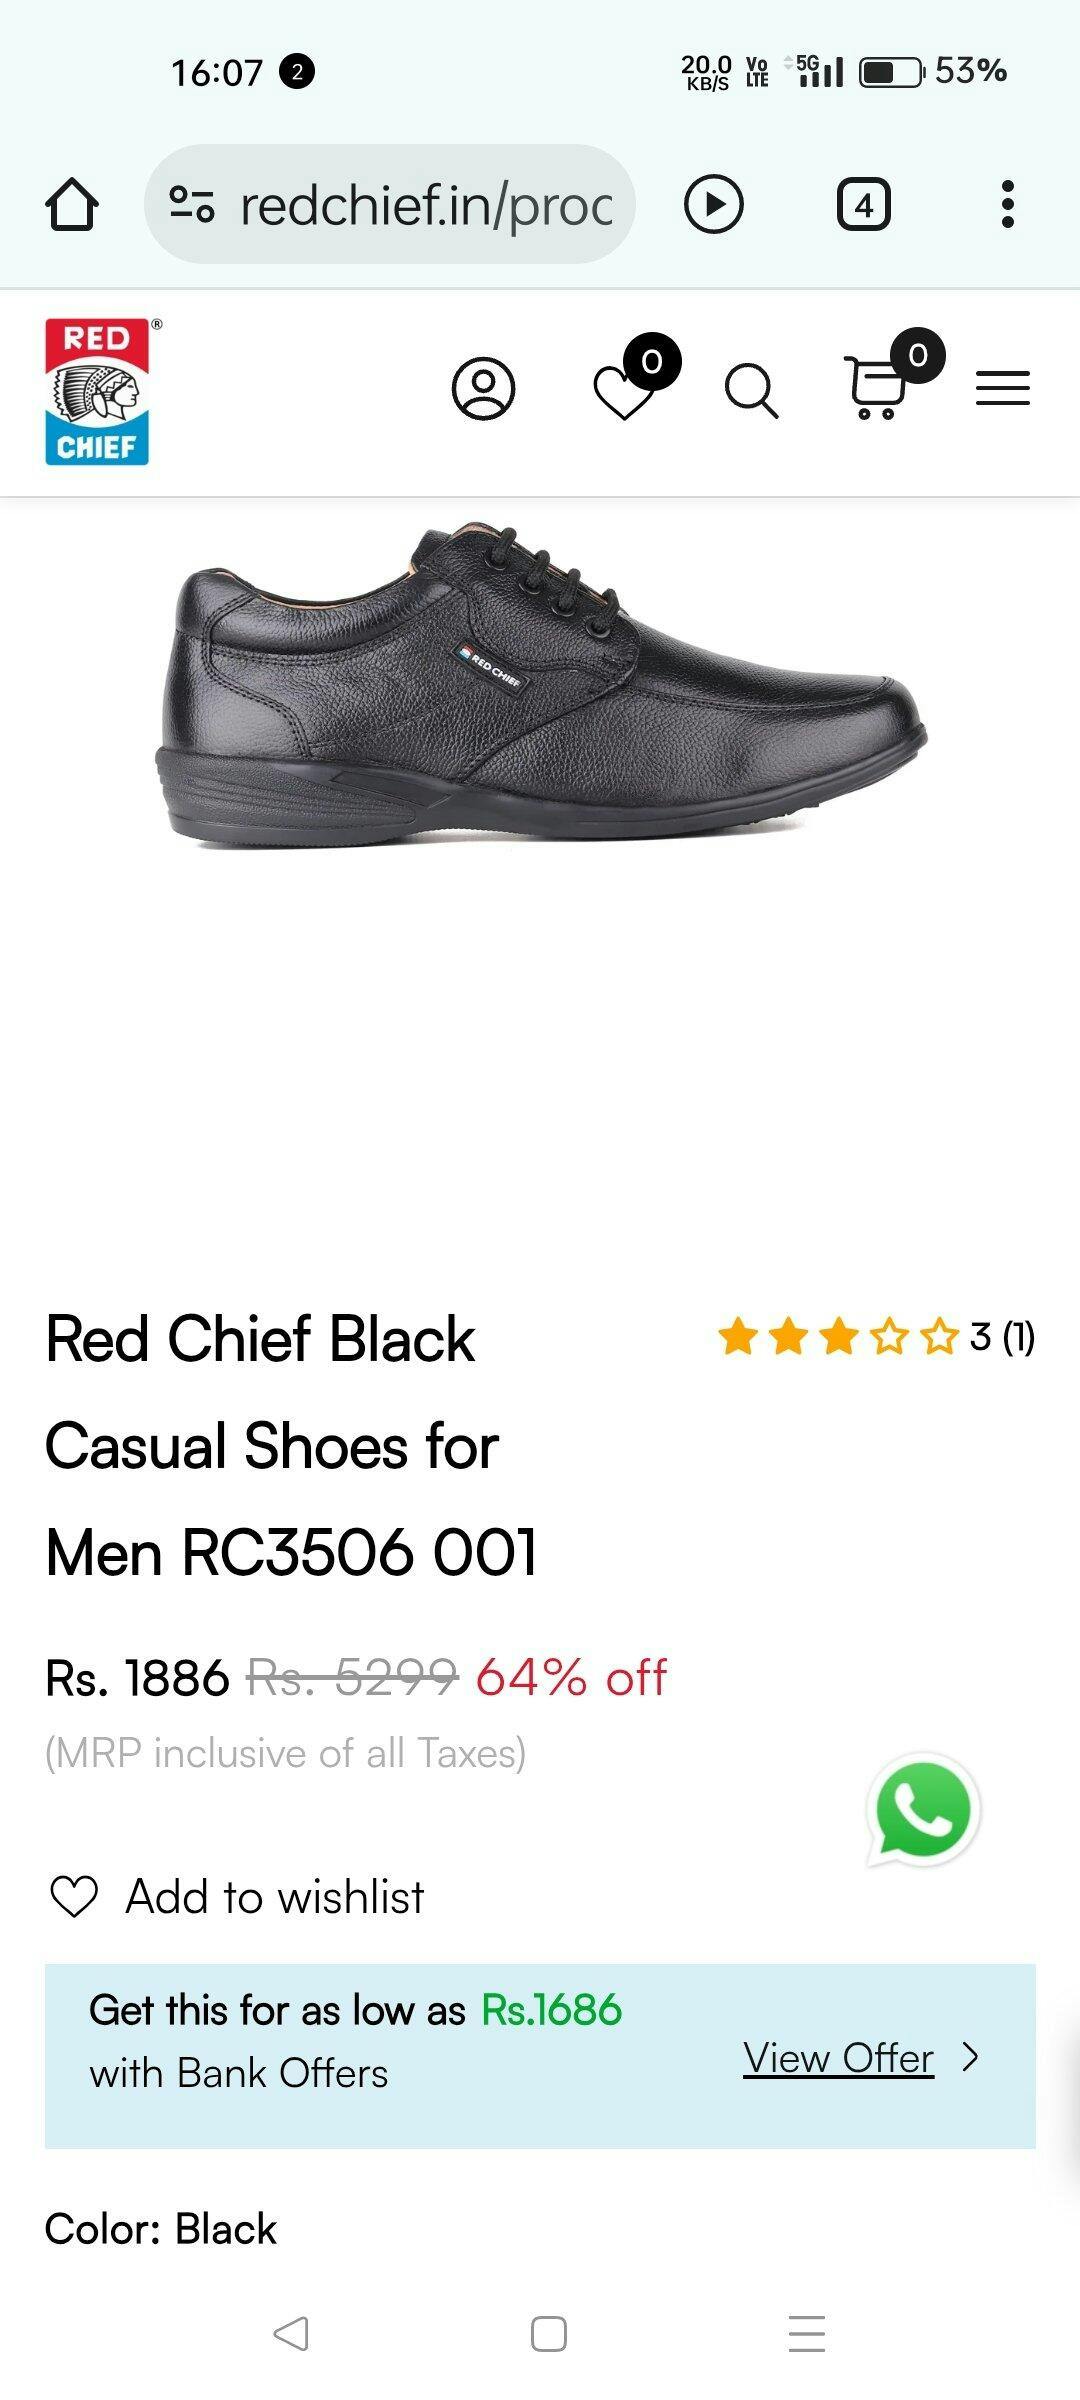Viewport: 1080px width, 2400px height.
Task: Toggle Add to wishlist heart
Action: pyautogui.click(x=74, y=1896)
